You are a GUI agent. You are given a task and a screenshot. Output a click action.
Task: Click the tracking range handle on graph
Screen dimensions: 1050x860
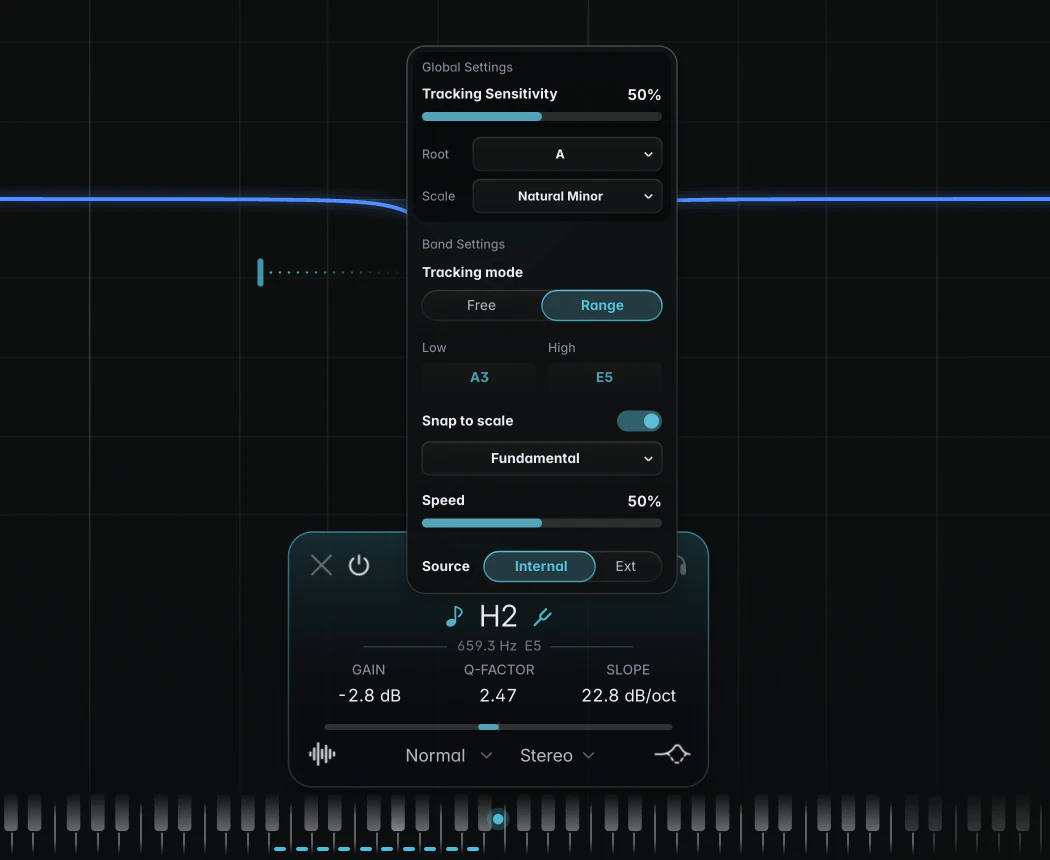pos(260,273)
